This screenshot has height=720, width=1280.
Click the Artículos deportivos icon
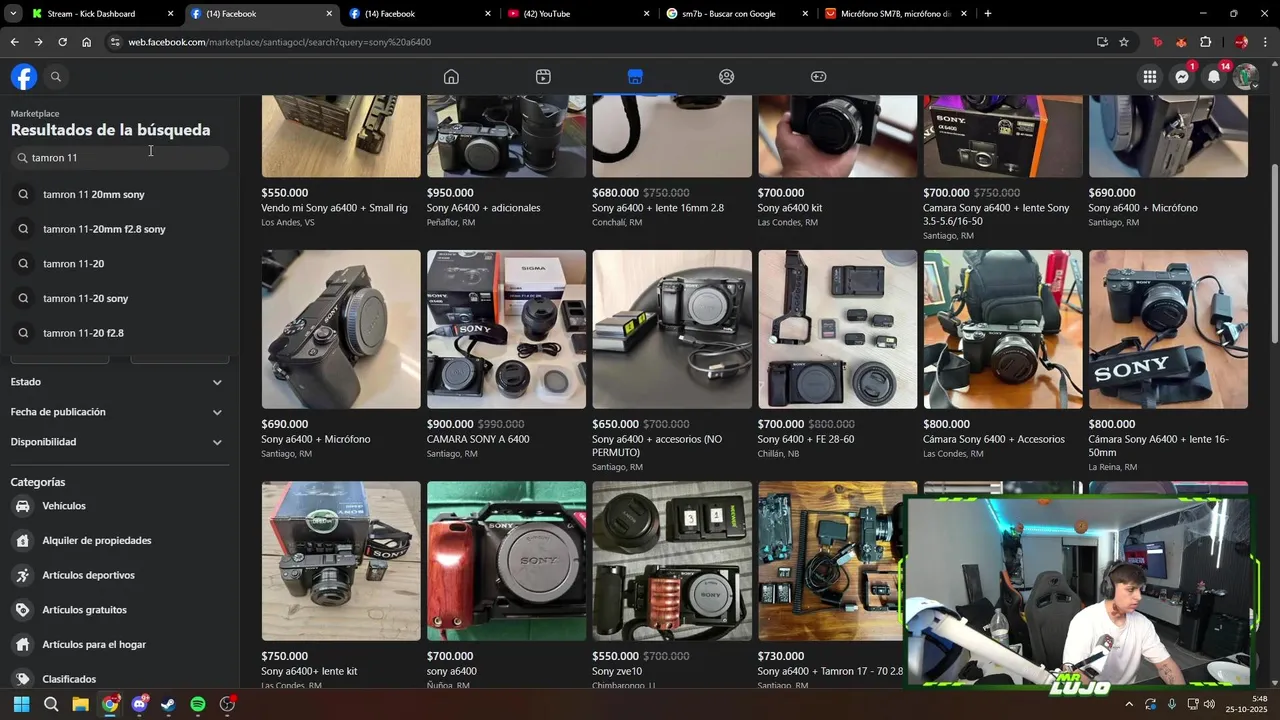point(23,575)
